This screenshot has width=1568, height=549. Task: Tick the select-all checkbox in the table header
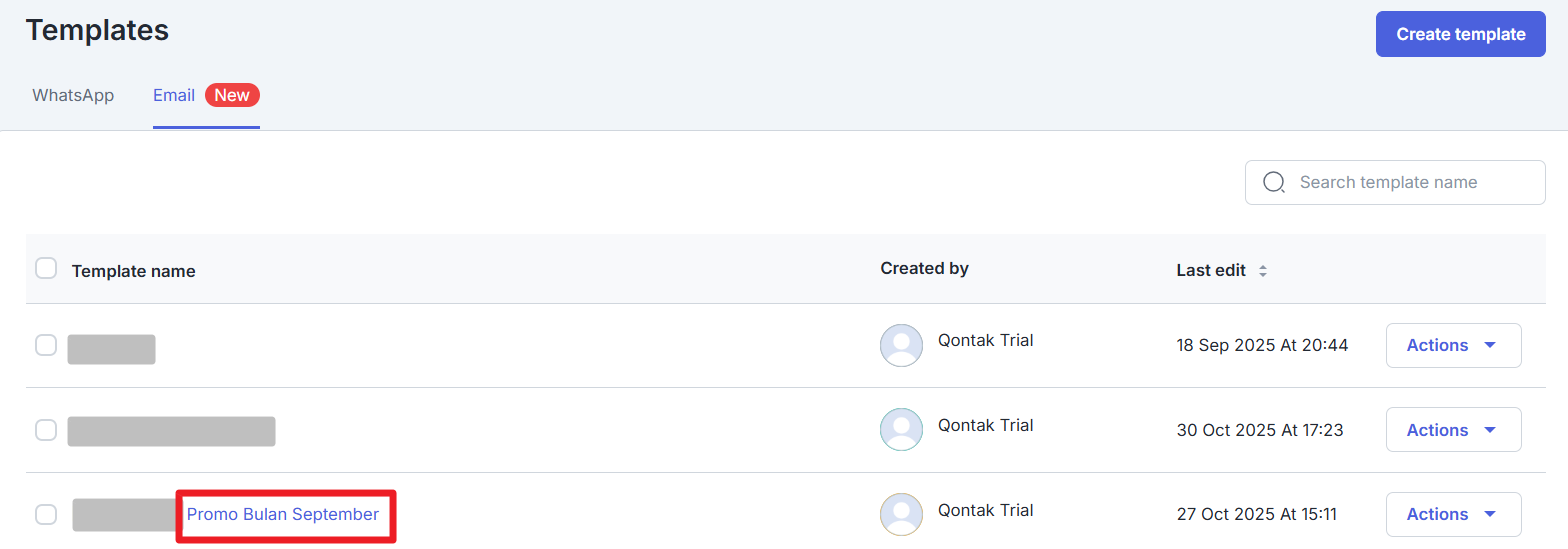point(46,268)
